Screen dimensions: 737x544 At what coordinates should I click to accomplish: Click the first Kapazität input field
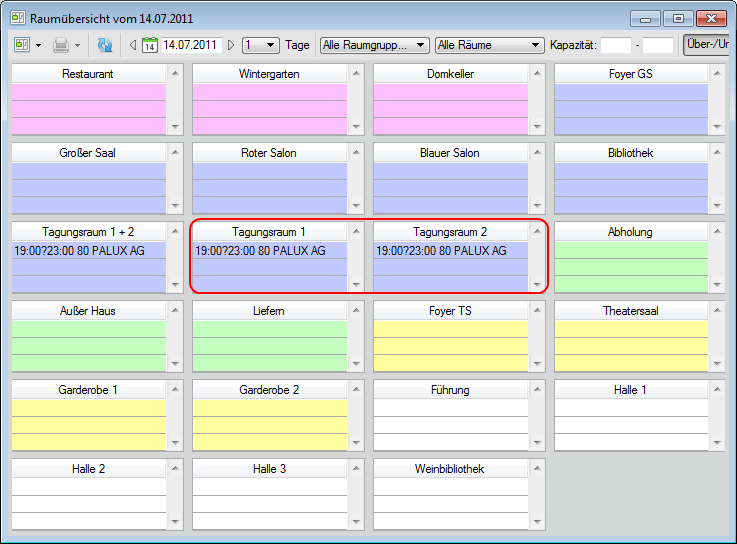[x=615, y=45]
